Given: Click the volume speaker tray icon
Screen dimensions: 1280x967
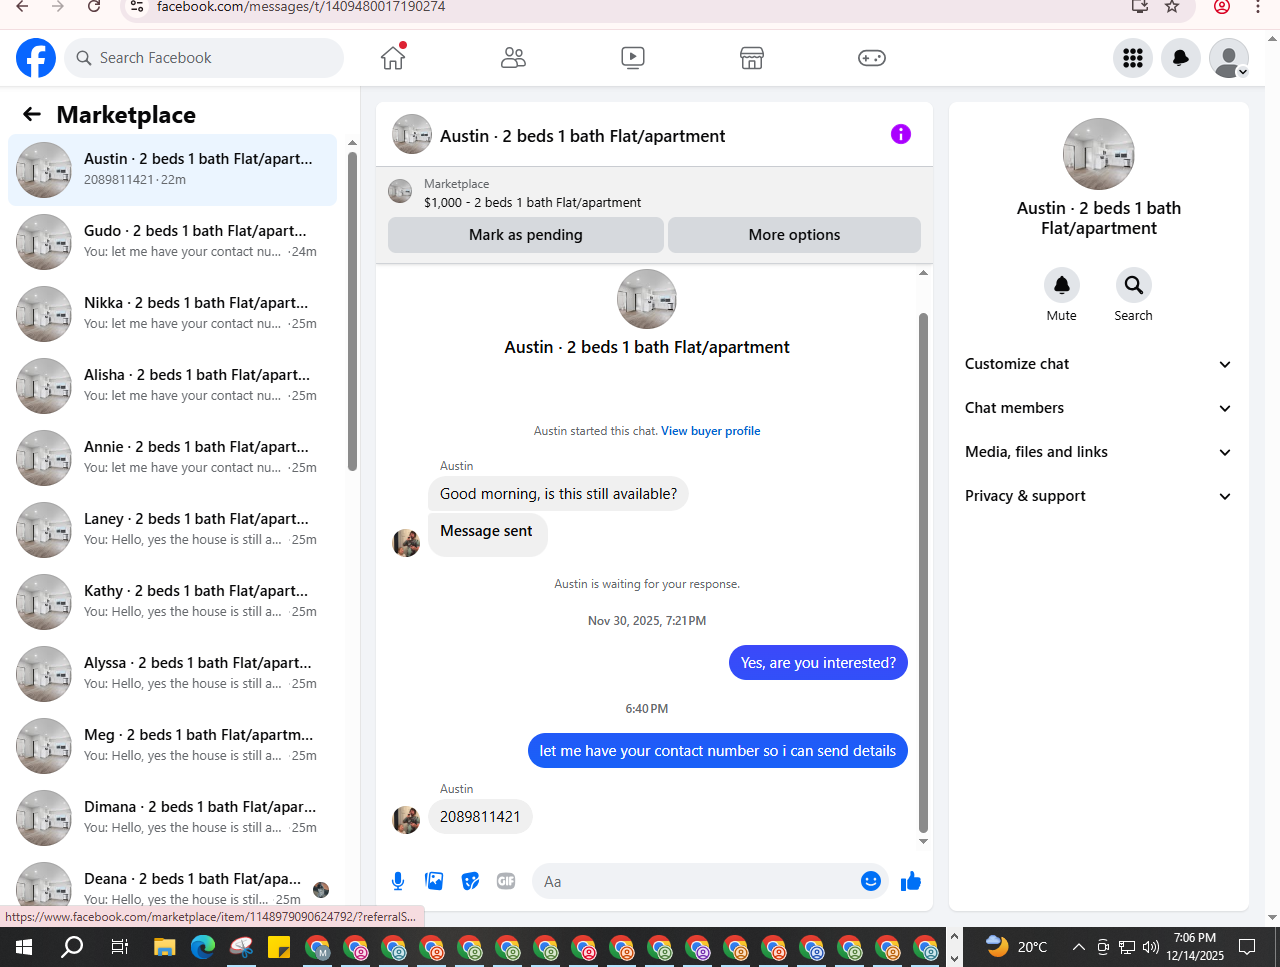Looking at the screenshot, I should 1151,947.
